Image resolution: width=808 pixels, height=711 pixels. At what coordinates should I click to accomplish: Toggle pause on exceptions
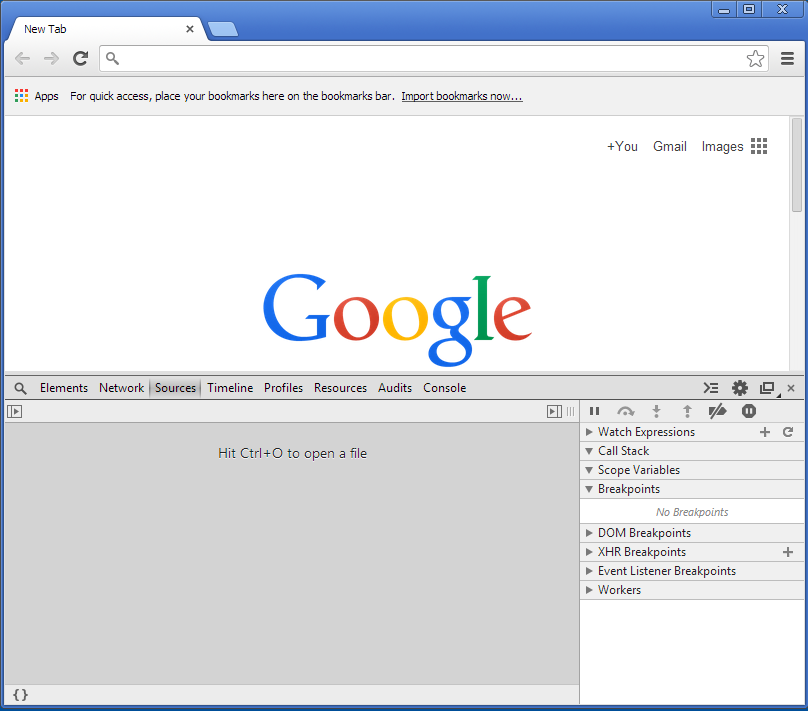pos(749,411)
